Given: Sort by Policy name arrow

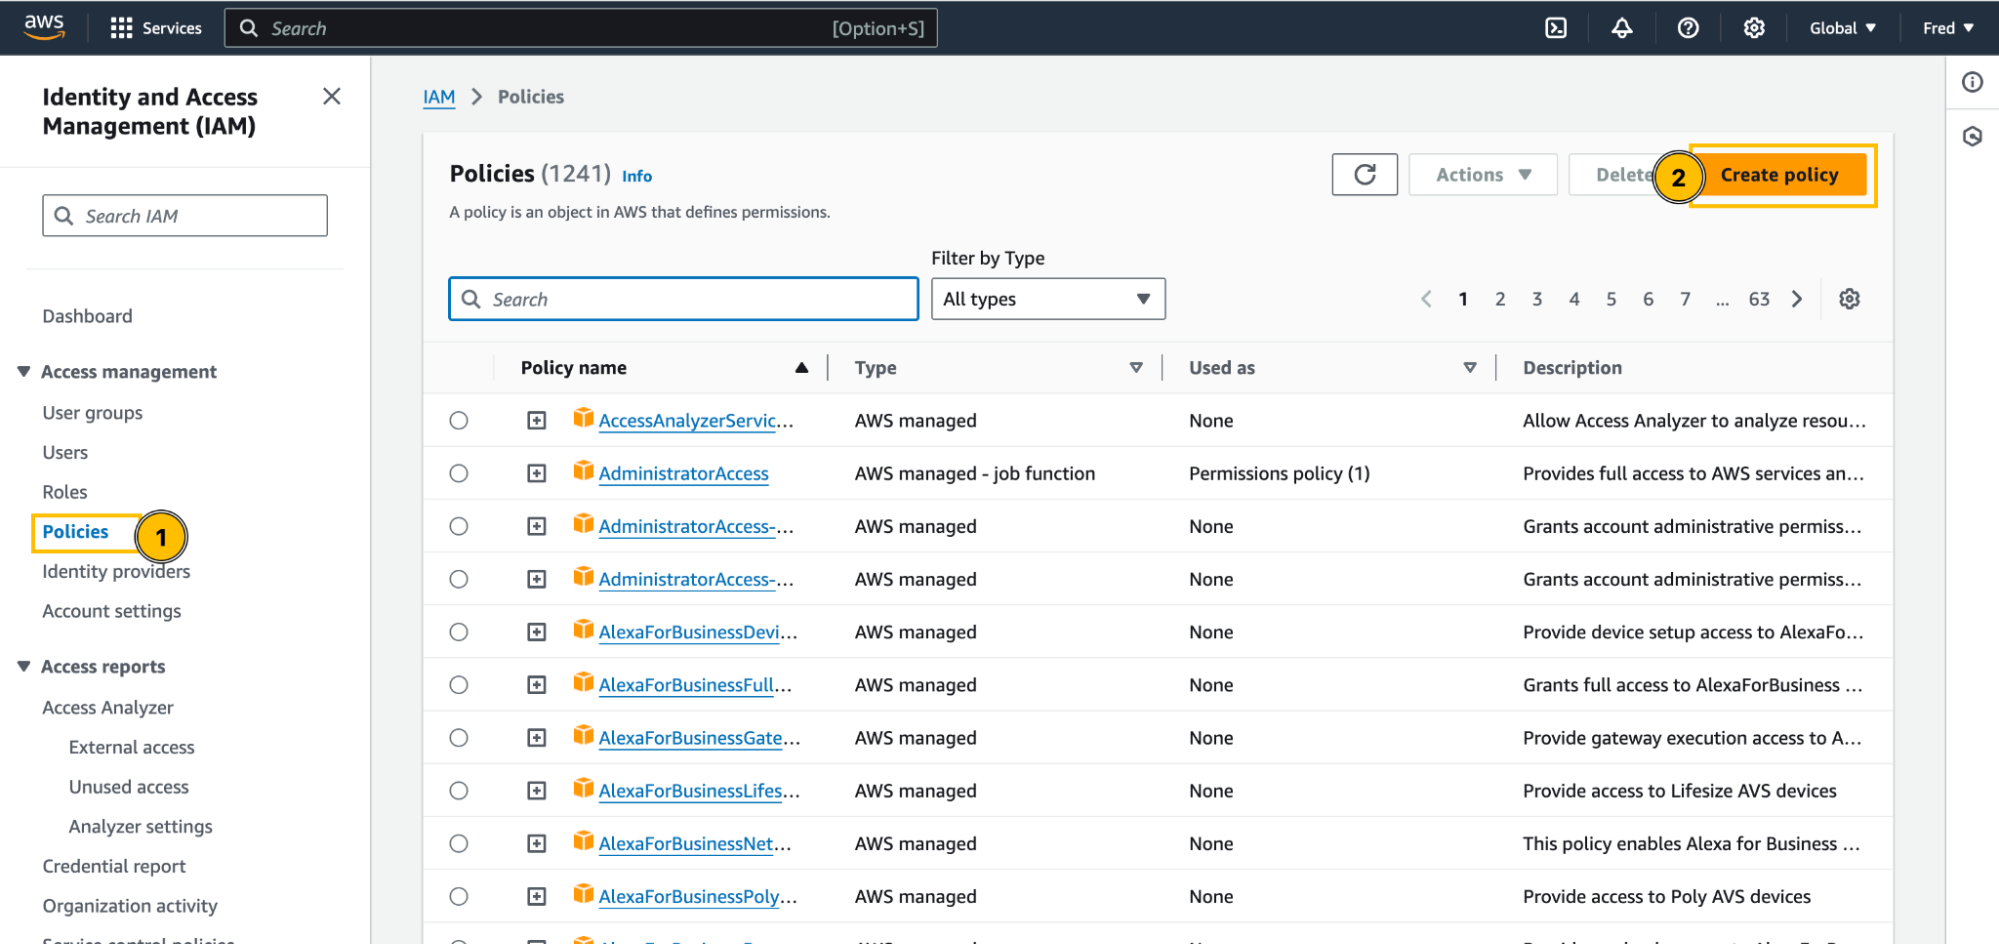Looking at the screenshot, I should point(801,368).
